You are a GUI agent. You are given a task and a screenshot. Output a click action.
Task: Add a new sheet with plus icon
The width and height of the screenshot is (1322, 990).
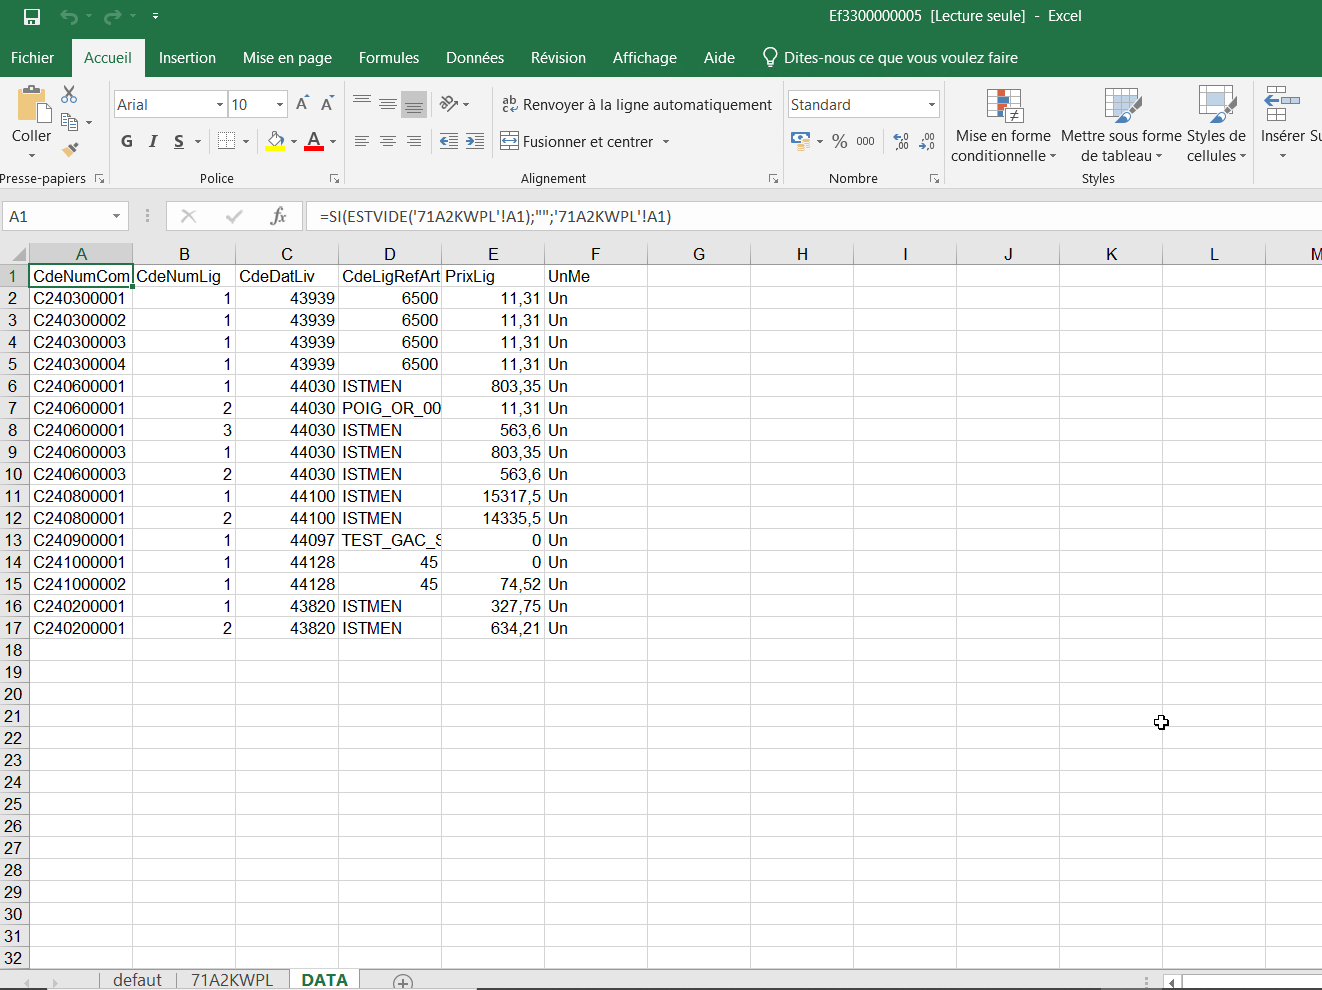click(x=403, y=982)
